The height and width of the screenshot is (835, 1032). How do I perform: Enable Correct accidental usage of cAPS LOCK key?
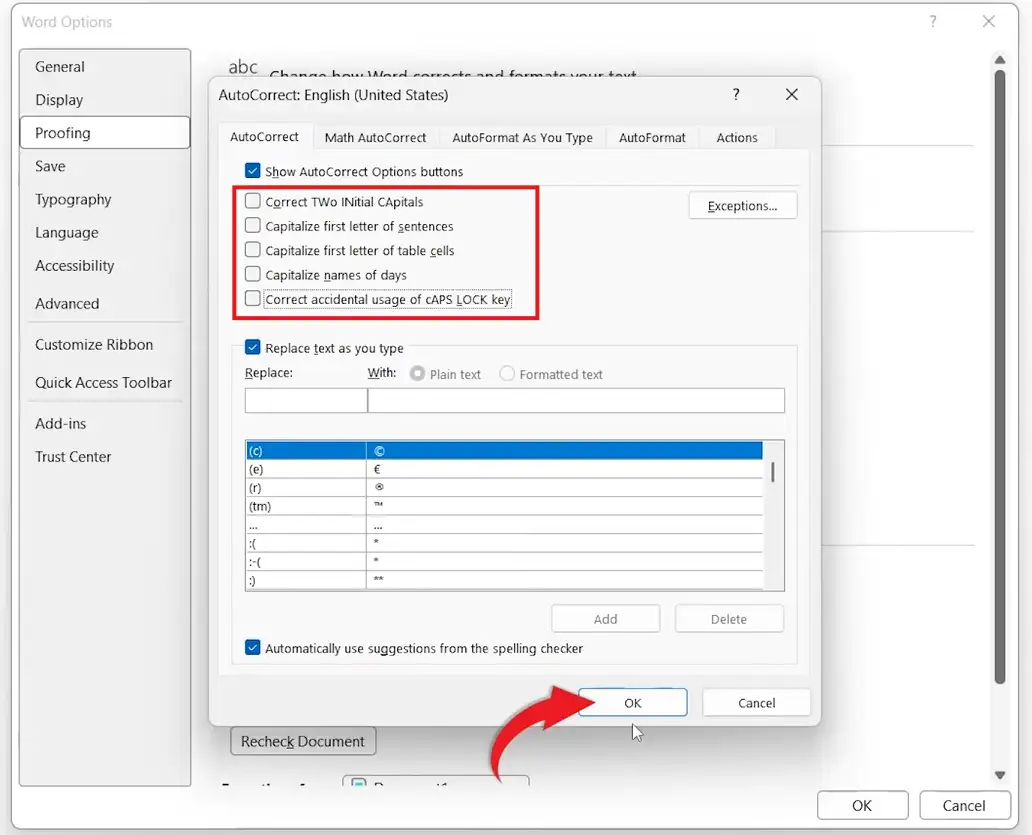click(x=253, y=298)
